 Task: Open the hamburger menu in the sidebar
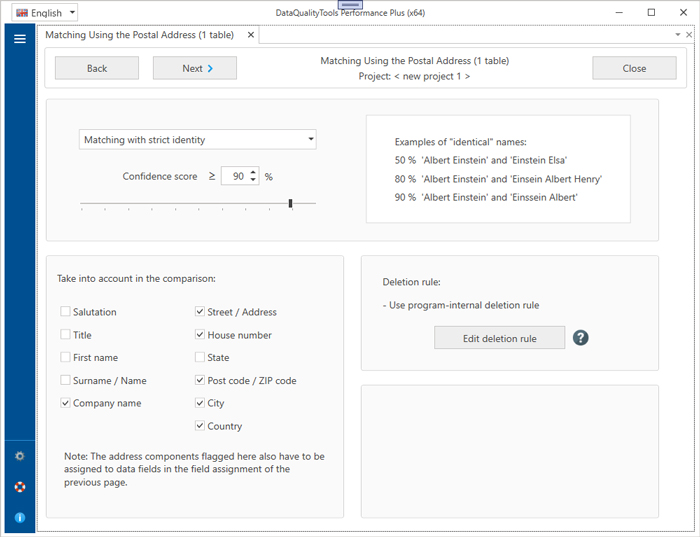(x=19, y=39)
